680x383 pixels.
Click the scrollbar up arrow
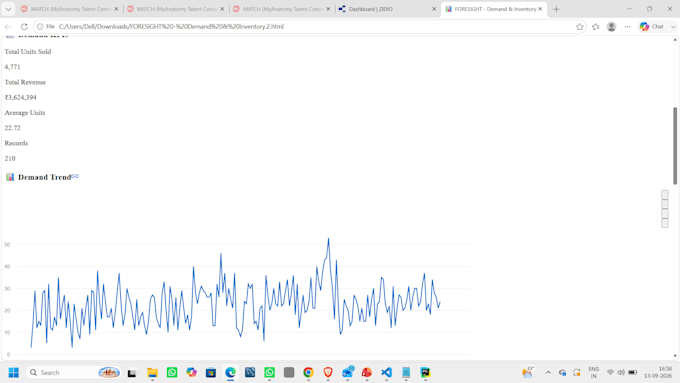click(x=675, y=39)
